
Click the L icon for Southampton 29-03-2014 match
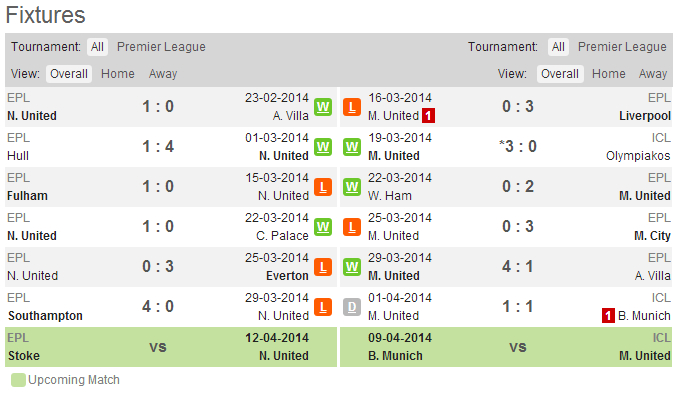click(323, 307)
